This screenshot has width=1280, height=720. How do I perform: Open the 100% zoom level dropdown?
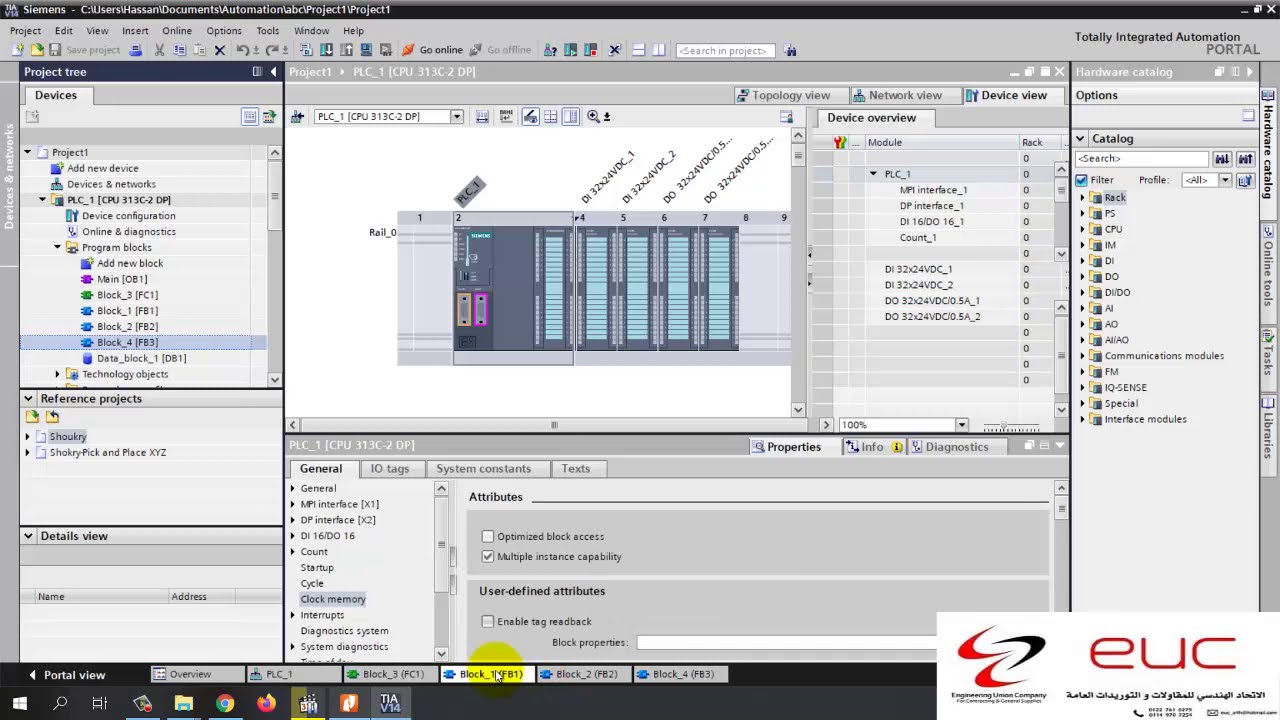pyautogui.click(x=961, y=425)
